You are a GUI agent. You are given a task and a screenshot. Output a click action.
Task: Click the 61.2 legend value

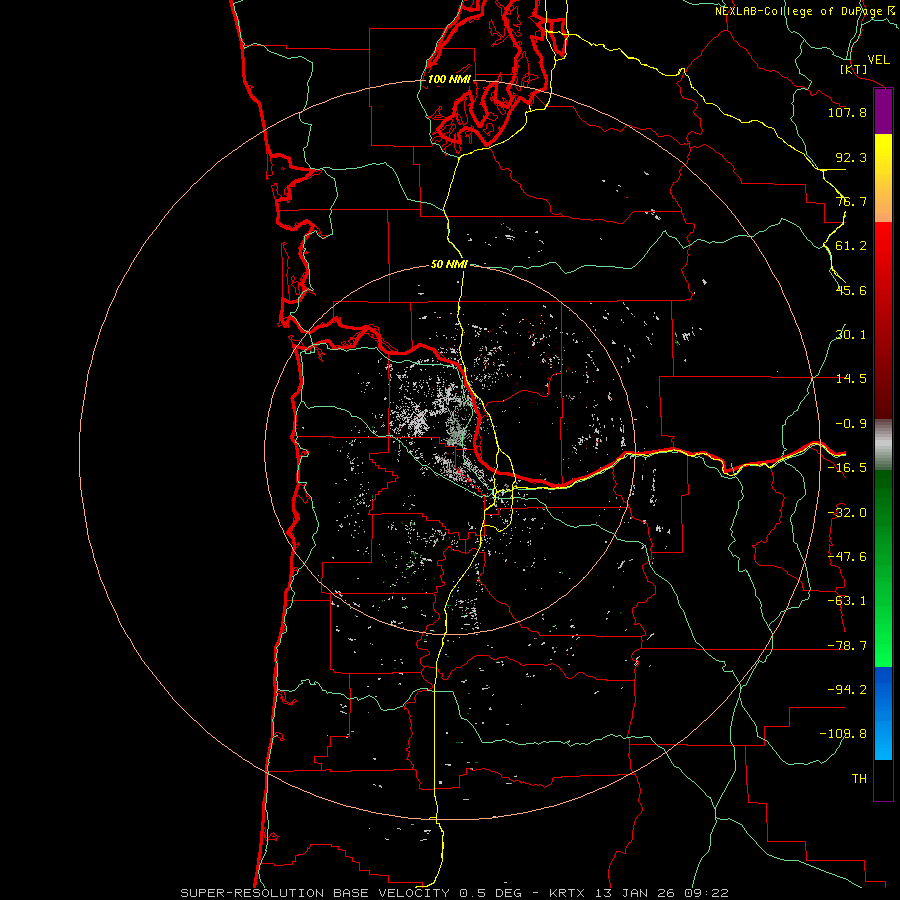851,246
